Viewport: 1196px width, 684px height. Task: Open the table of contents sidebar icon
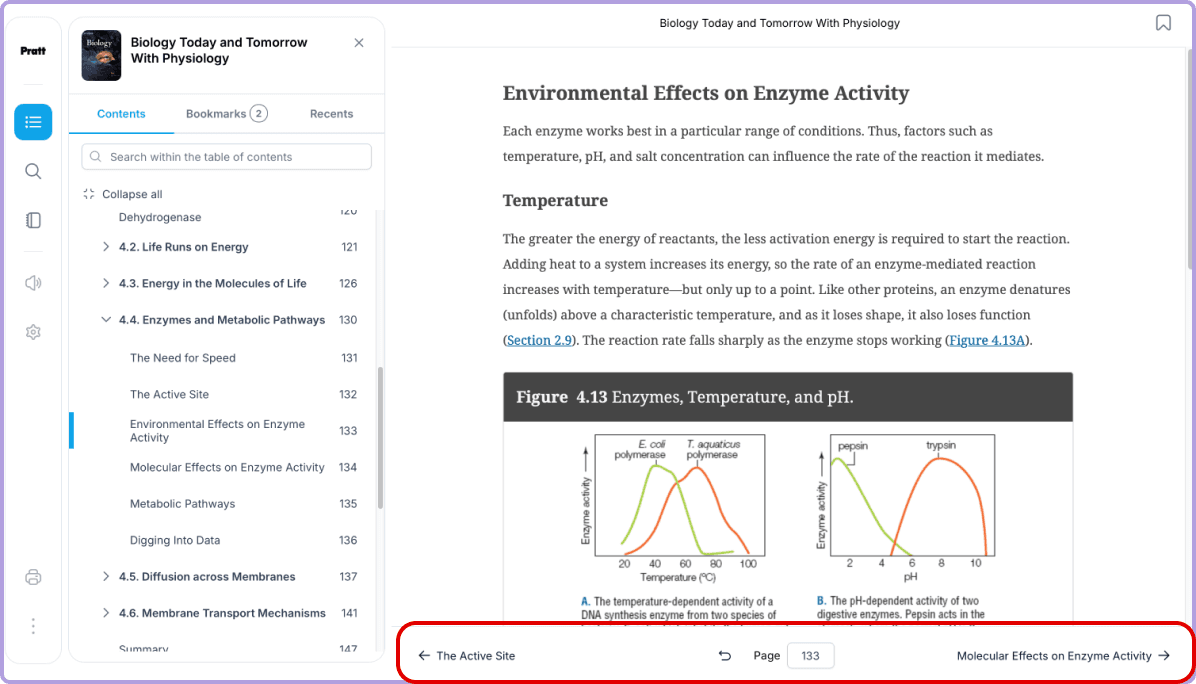pos(33,122)
